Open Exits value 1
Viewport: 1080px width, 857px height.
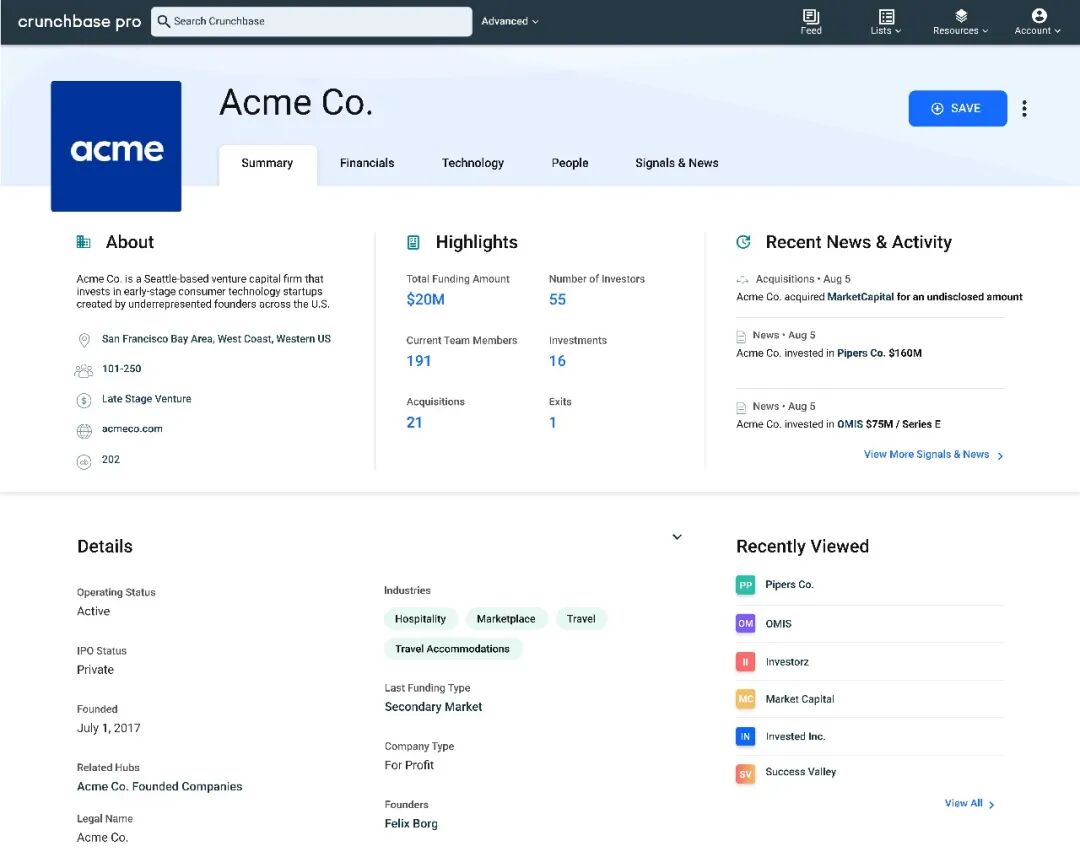coord(552,422)
